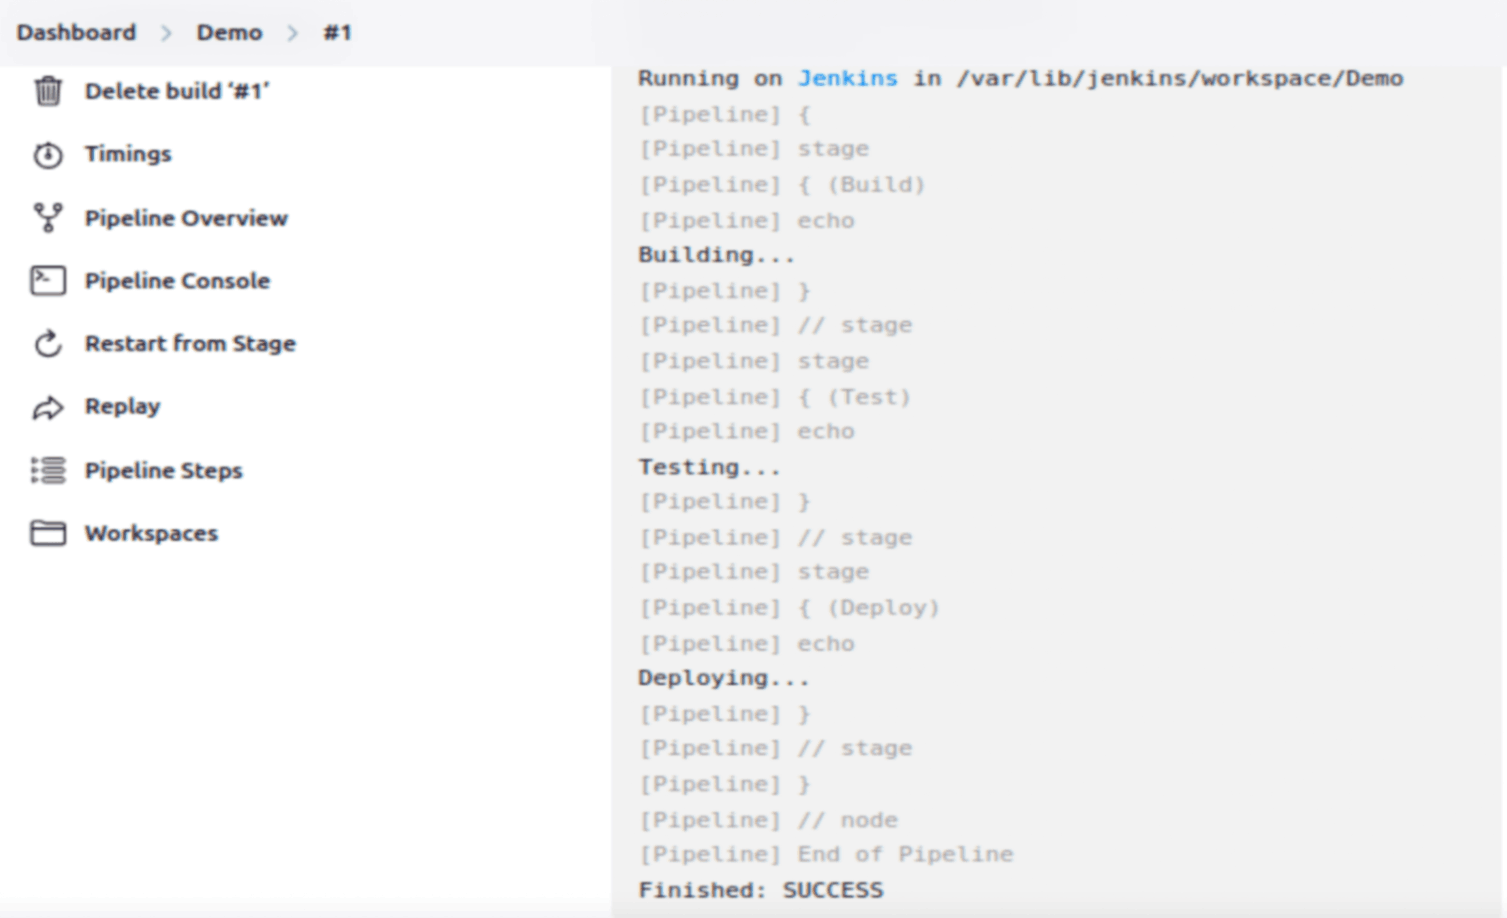Expand the chevron after Demo breadcrumb
This screenshot has height=918, width=1507.
tap(292, 33)
